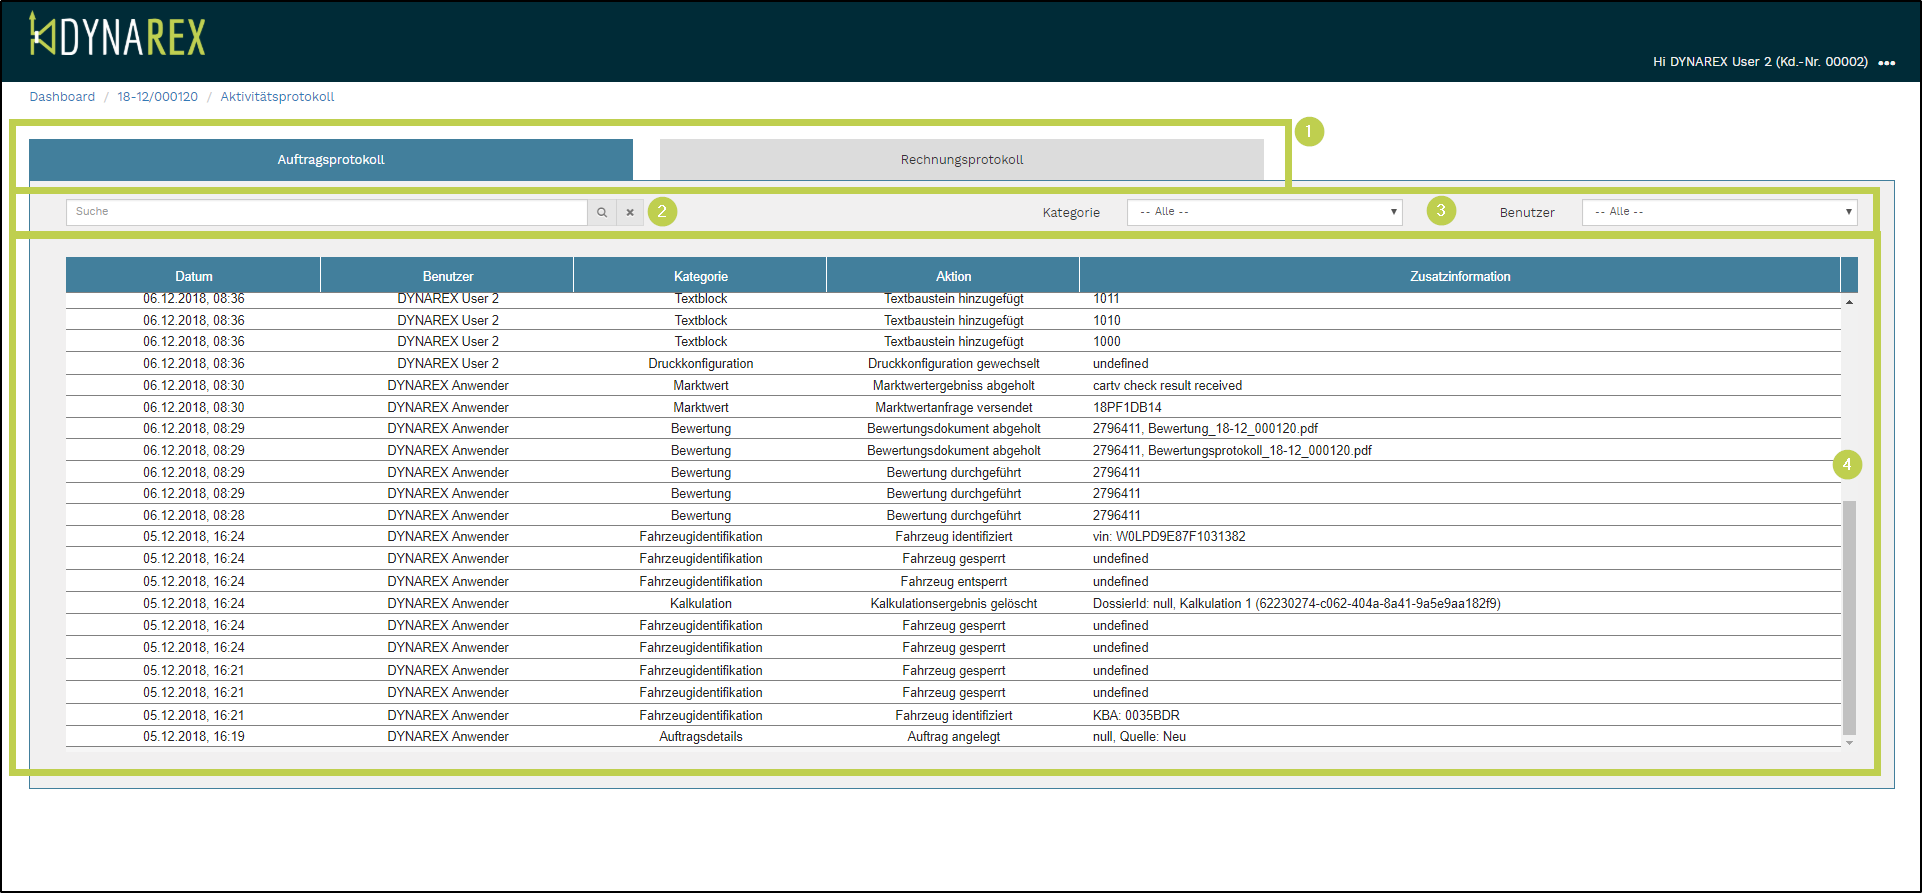Click the Aktion column header
The height and width of the screenshot is (893, 1922).
(953, 276)
